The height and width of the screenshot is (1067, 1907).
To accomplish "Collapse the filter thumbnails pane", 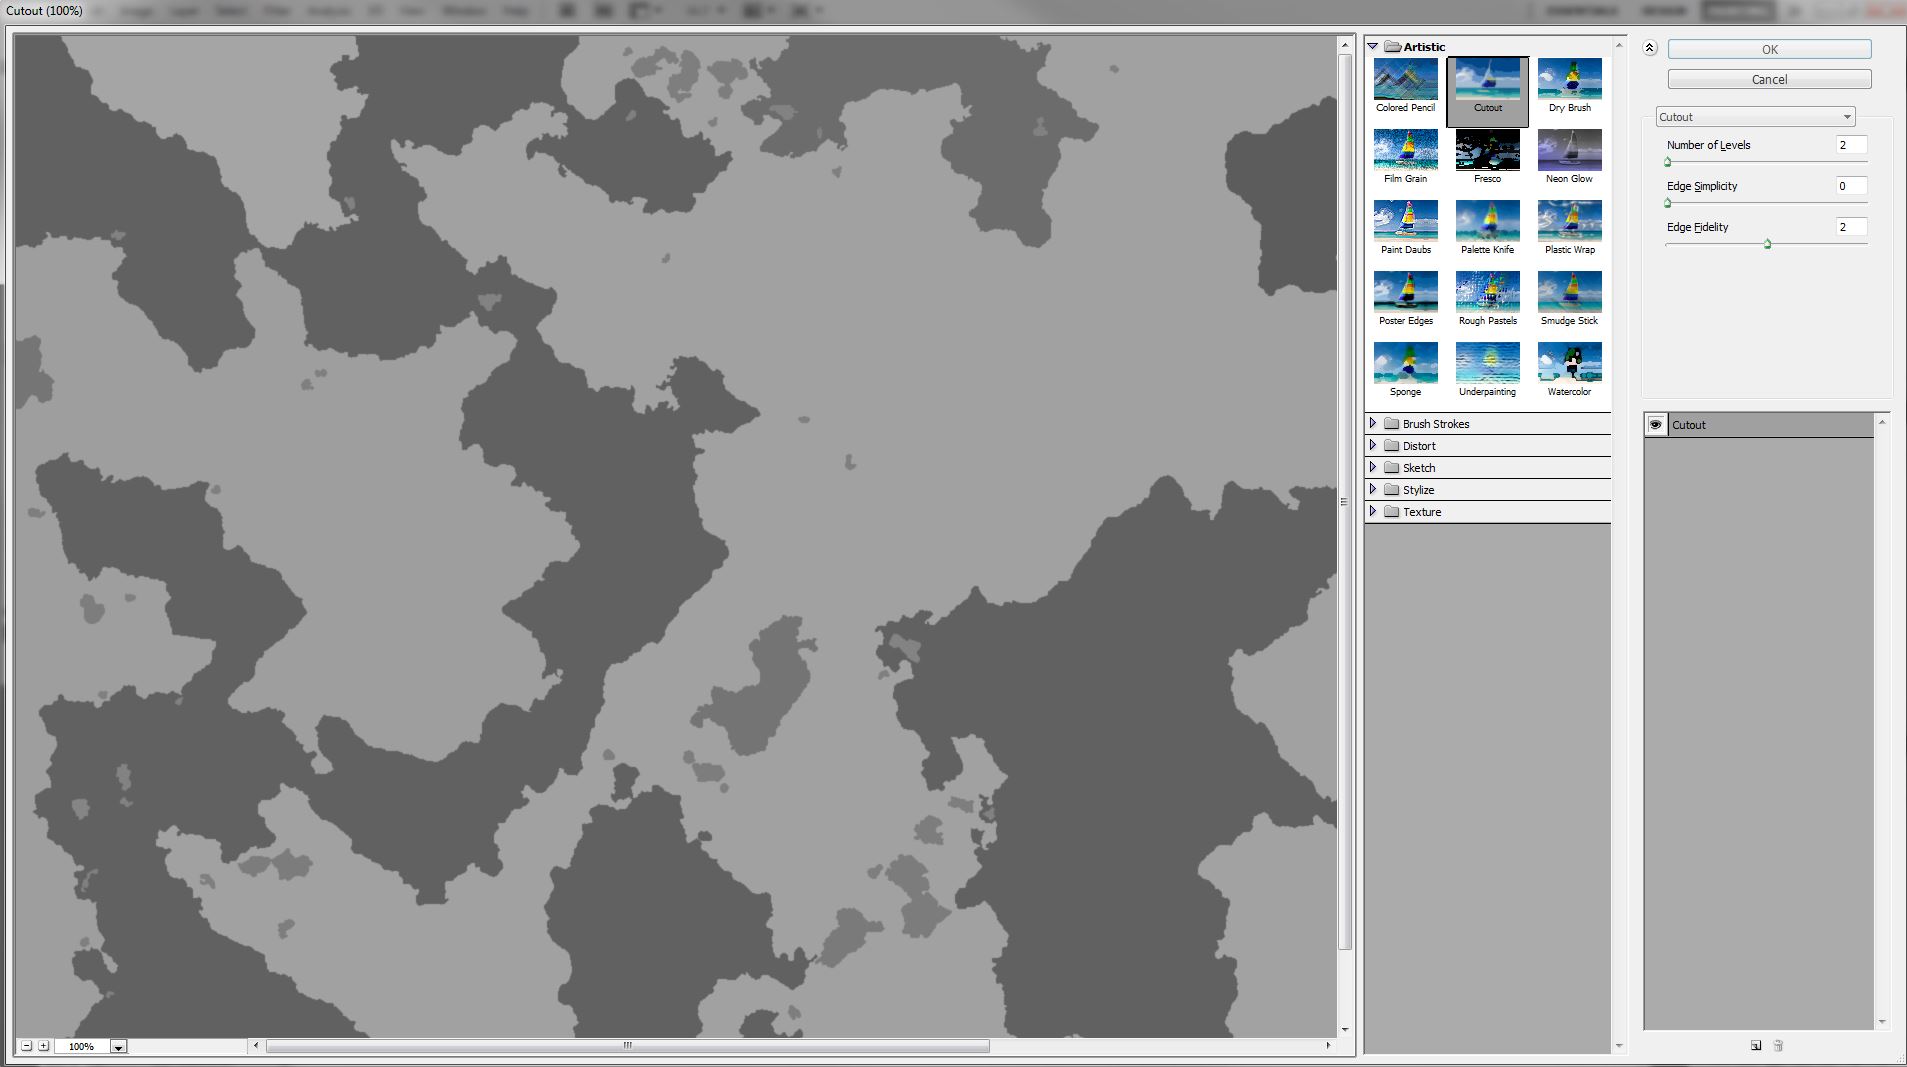I will pyautogui.click(x=1649, y=47).
